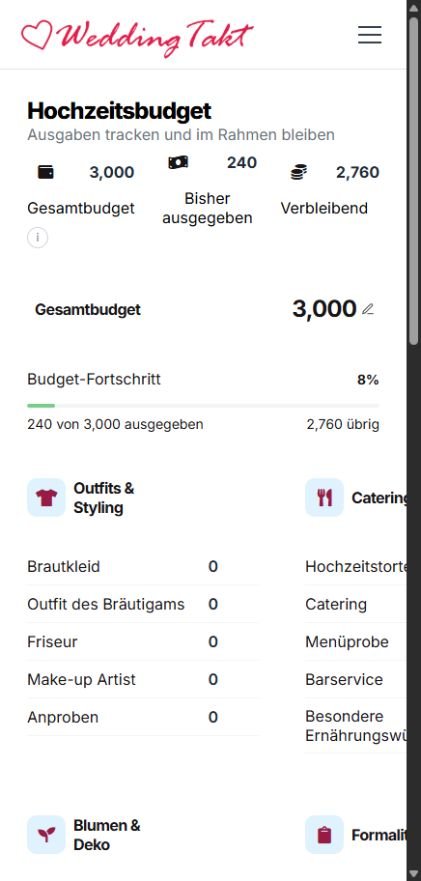Click the Anproben budget line
Image resolution: width=421 pixels, height=881 pixels.
coord(143,717)
